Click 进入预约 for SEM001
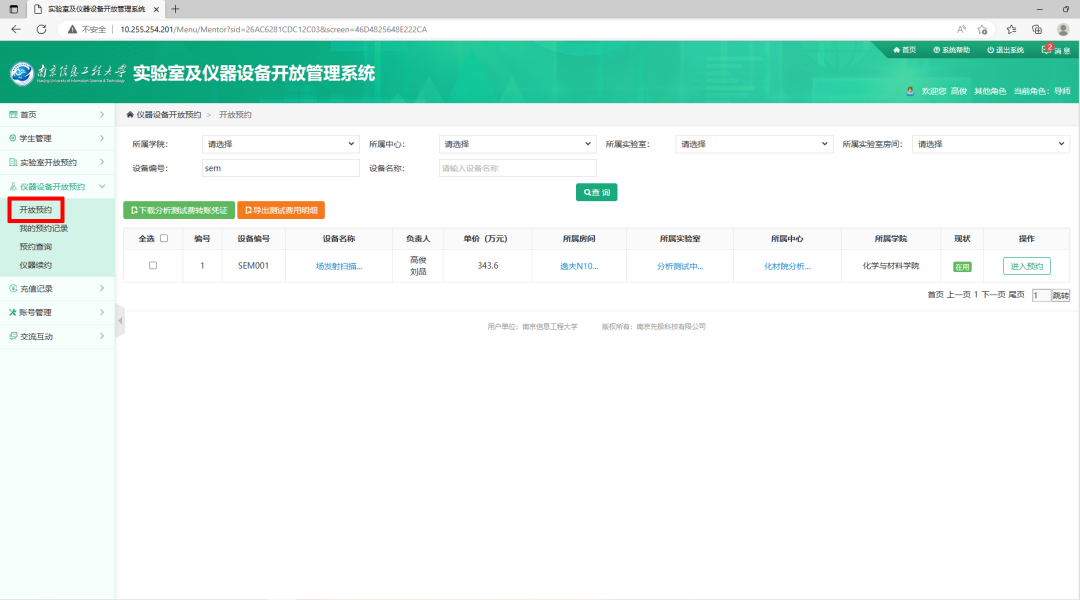Viewport: 1080px width, 600px height. pos(1026,266)
